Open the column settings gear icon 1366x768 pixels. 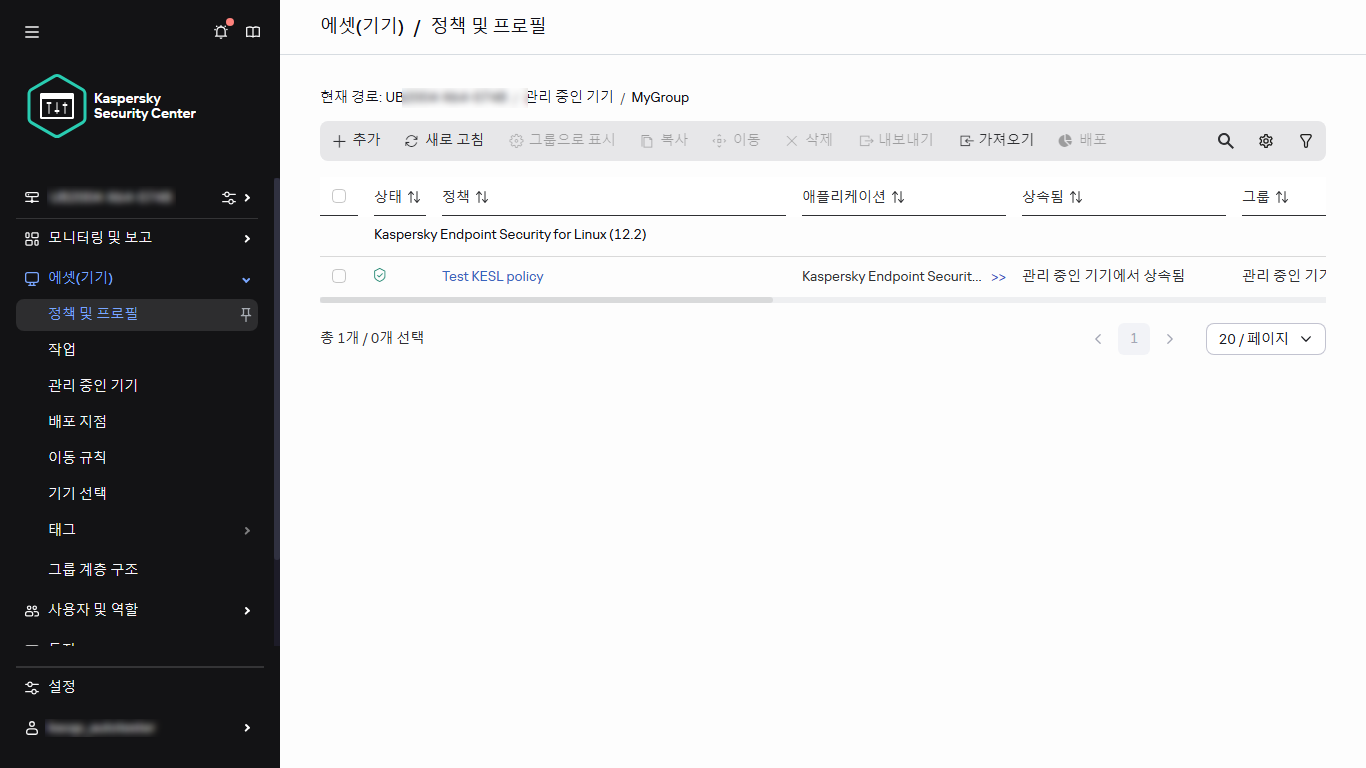click(x=1265, y=140)
